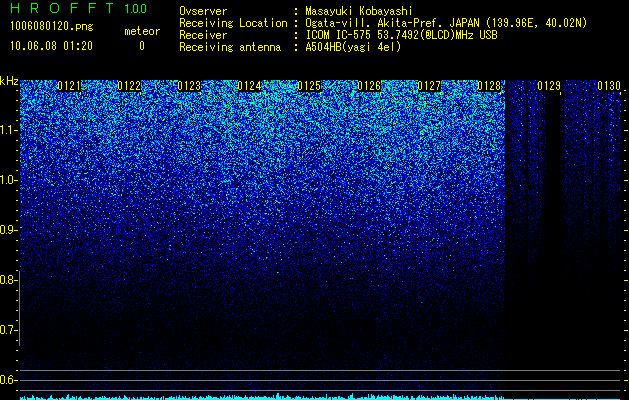629x400 pixels.
Task: Select the 0122 time marker
Action: click(x=129, y=86)
